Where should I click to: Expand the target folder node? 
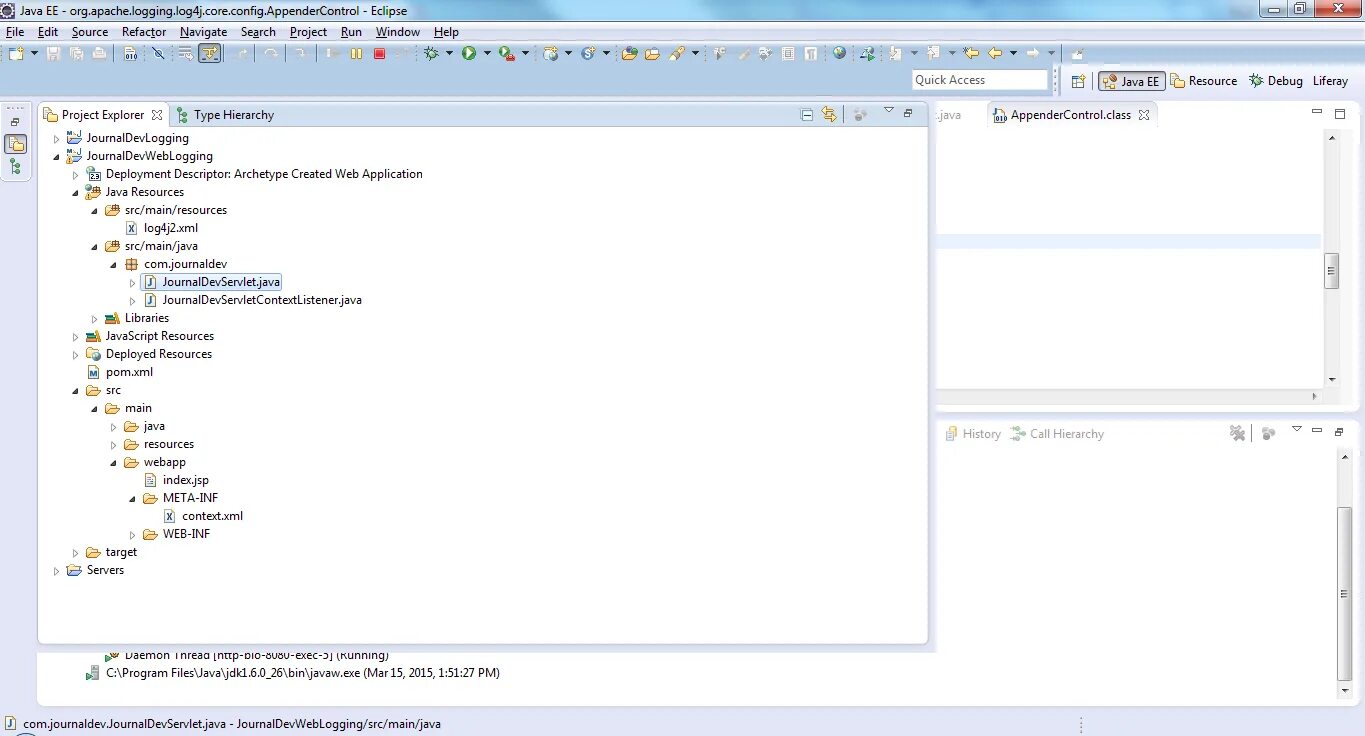pos(75,553)
